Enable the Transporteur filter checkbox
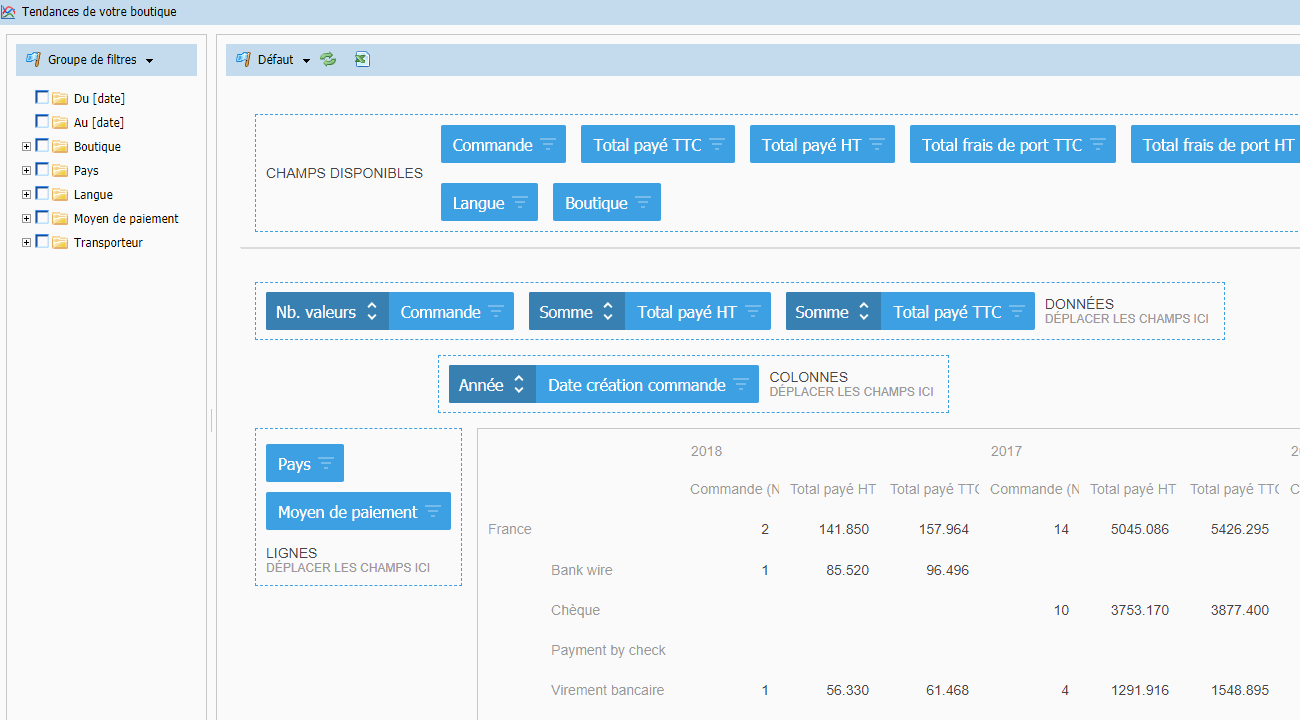Viewport: 1300px width, 720px height. 42,242
